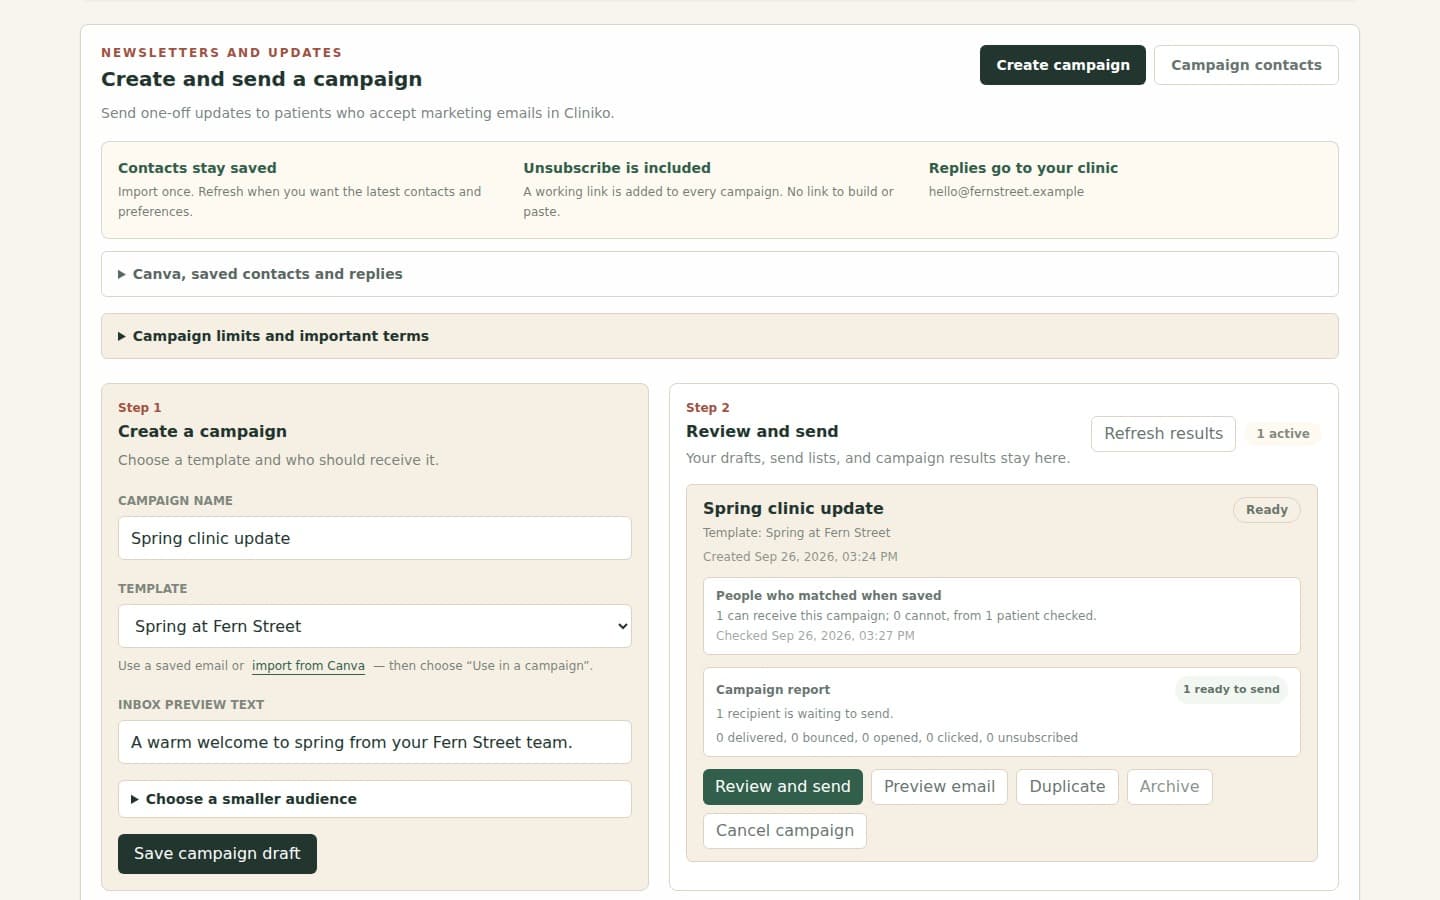
Task: Click the 0 delivered, 0 bounced stats line
Action: coord(897,738)
